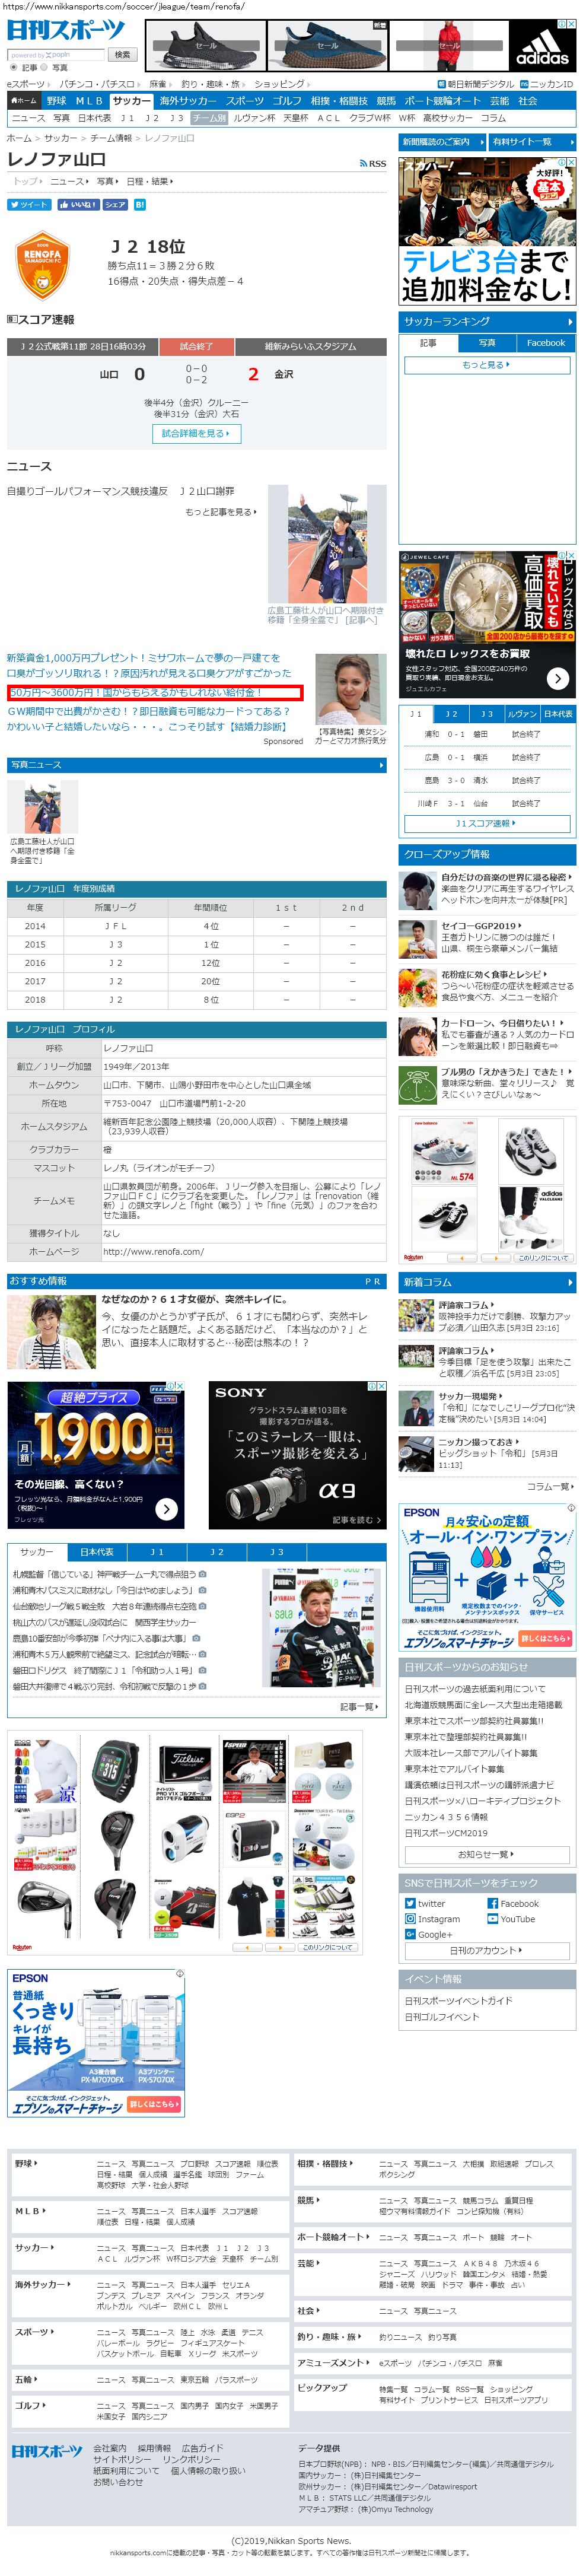
Task: Open セイコーGGP2019 closeup article thumbnail
Action: pyautogui.click(x=417, y=939)
